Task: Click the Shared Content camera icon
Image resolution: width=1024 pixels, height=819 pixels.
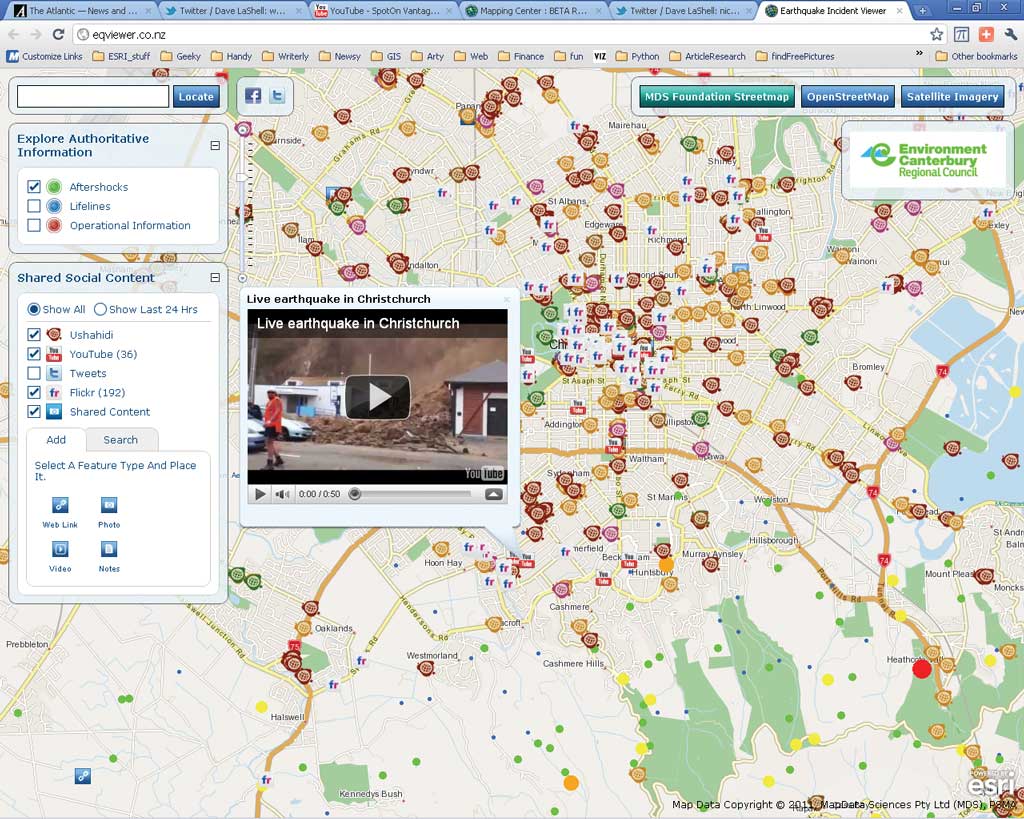Action: (54, 411)
